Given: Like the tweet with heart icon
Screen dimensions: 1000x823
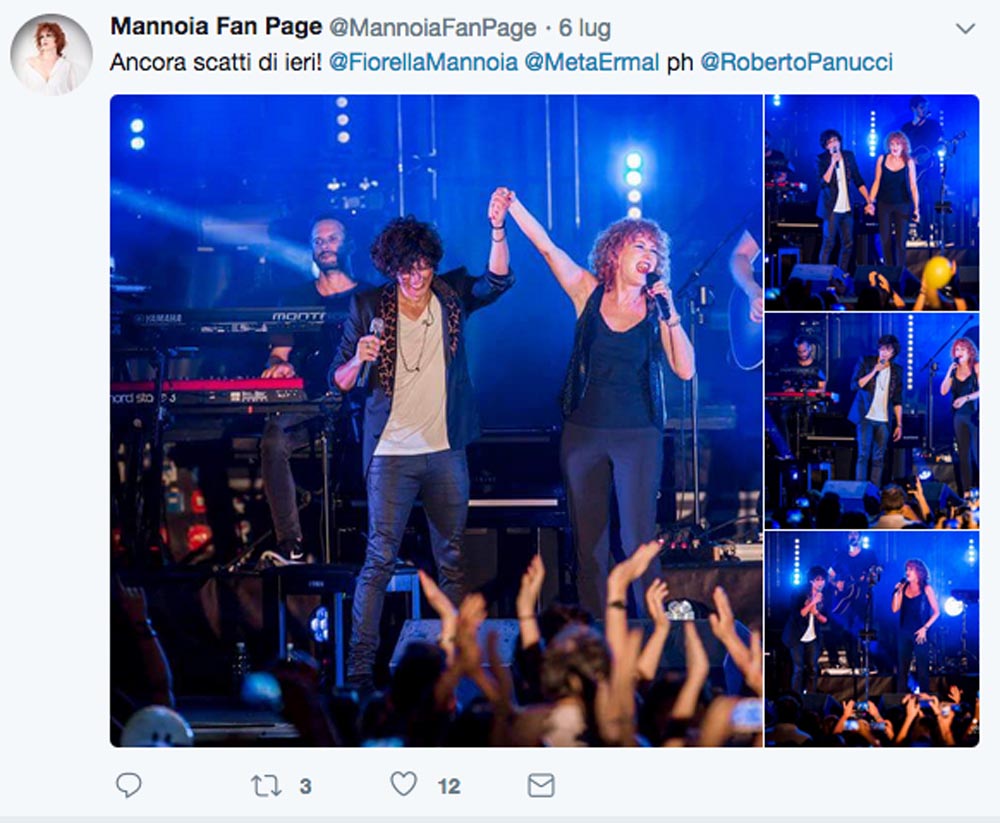Looking at the screenshot, I should pos(404,784).
